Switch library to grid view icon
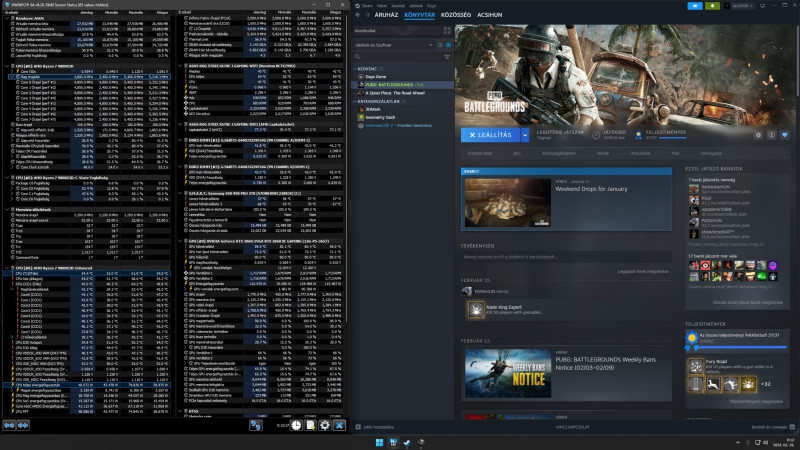 pos(447,31)
